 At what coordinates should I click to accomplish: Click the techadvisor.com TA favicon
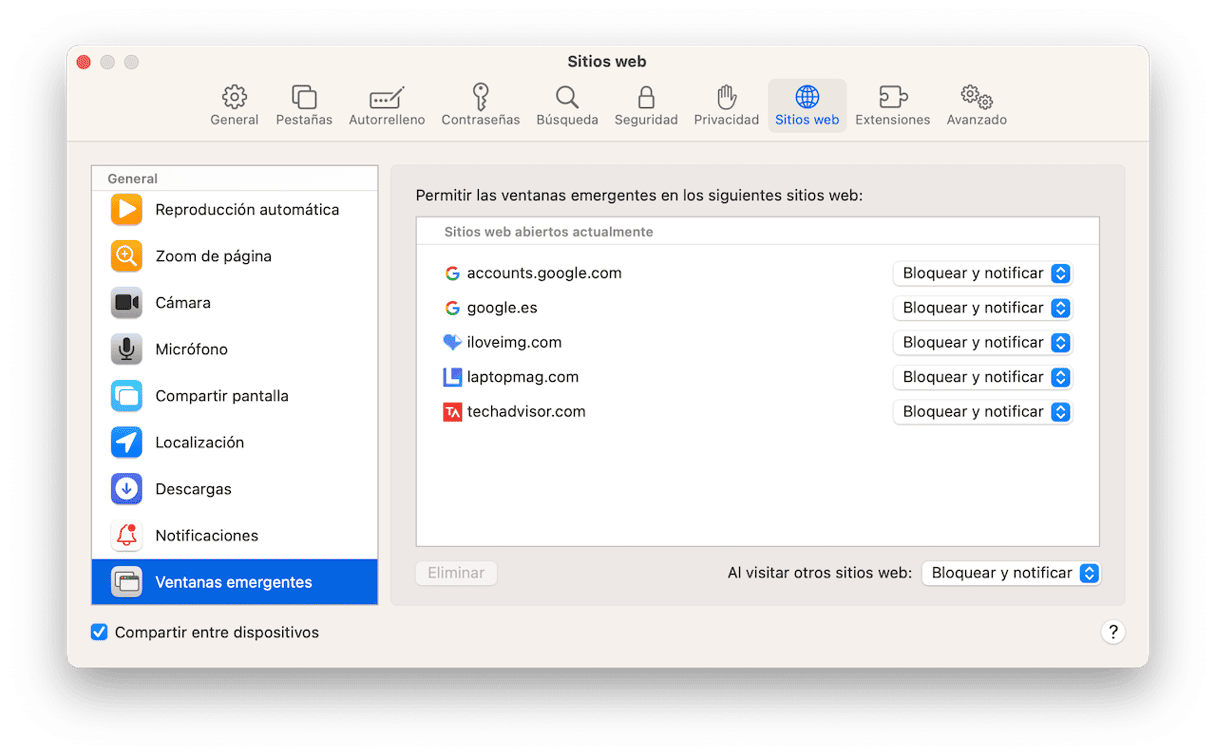[x=452, y=412]
